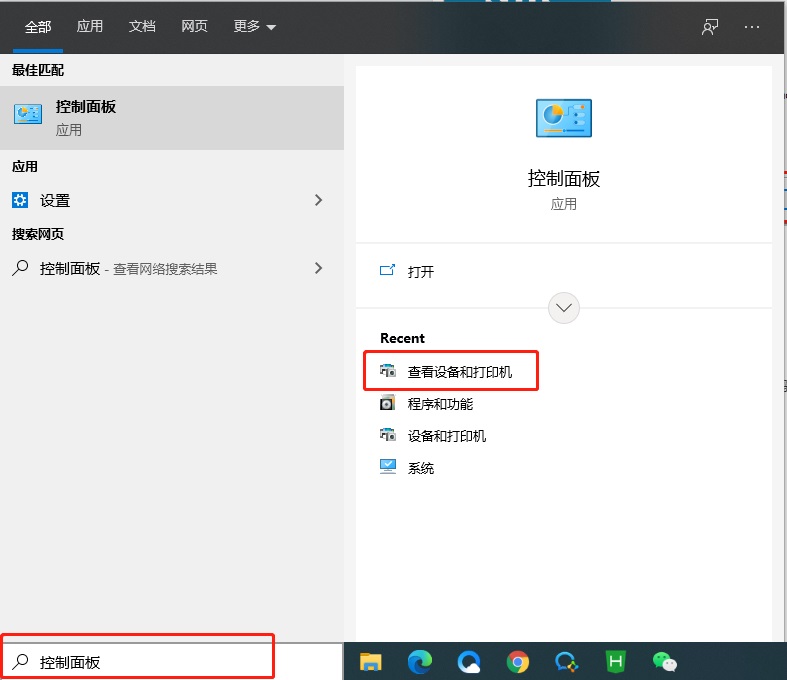The height and width of the screenshot is (680, 787).
Task: Switch to the 文档 tab
Action: (x=142, y=26)
